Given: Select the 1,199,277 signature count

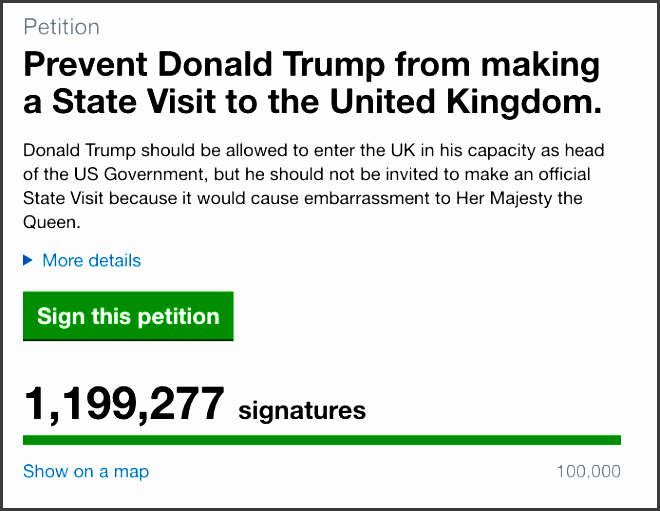Looking at the screenshot, I should coord(124,404).
